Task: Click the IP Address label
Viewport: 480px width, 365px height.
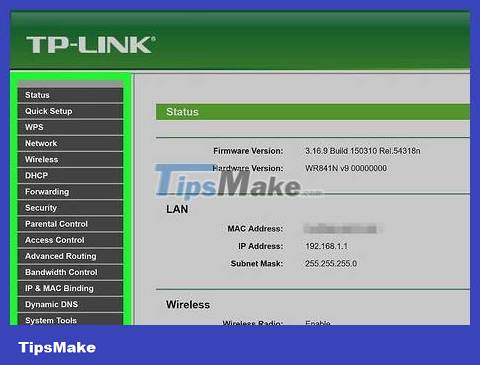Action: (261, 246)
